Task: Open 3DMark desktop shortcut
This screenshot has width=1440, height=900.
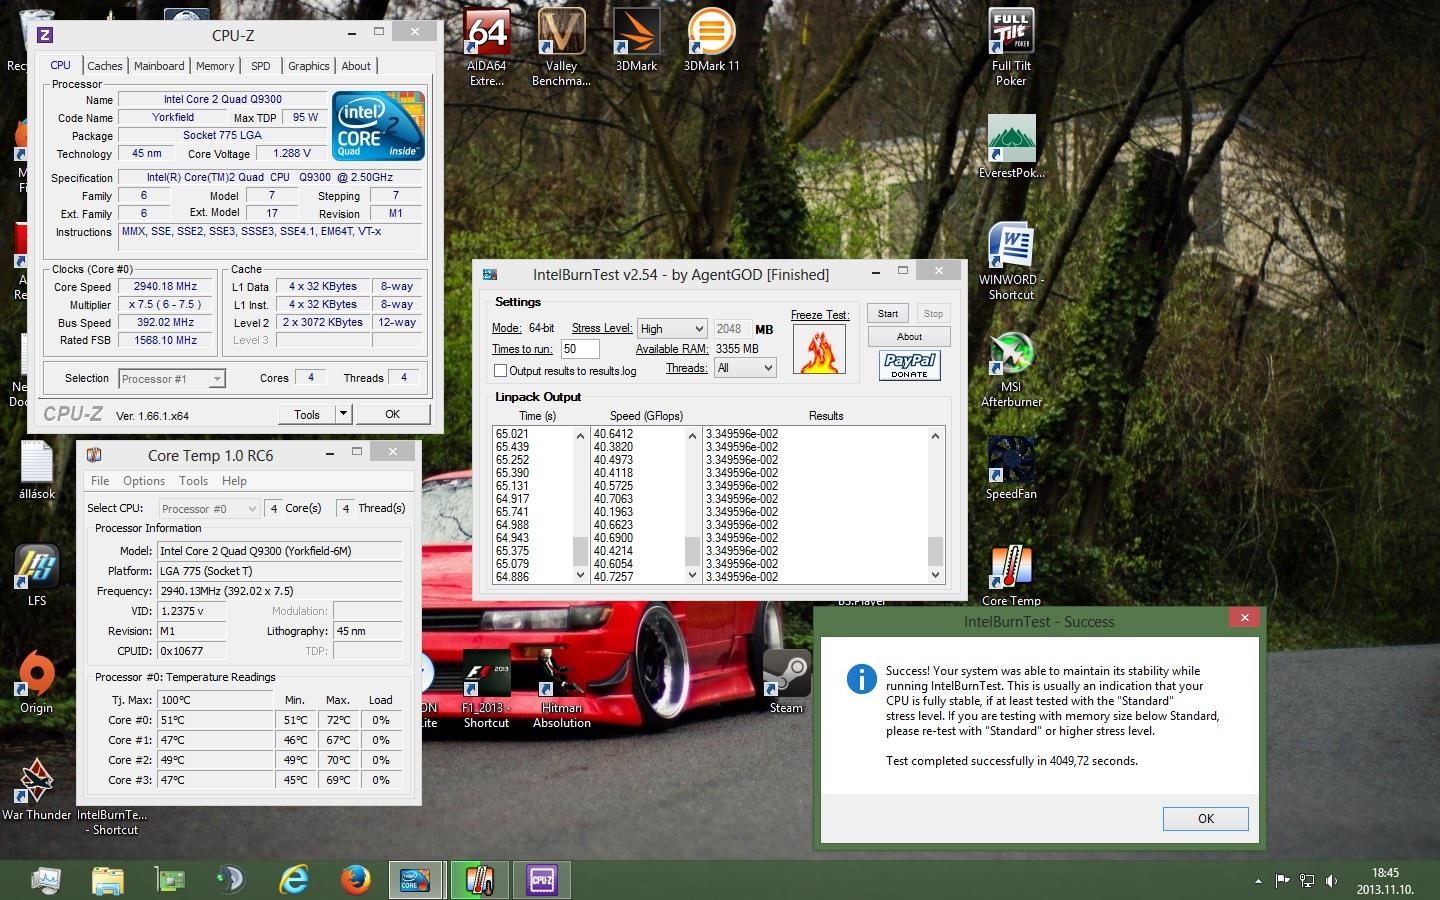Action: coord(636,40)
